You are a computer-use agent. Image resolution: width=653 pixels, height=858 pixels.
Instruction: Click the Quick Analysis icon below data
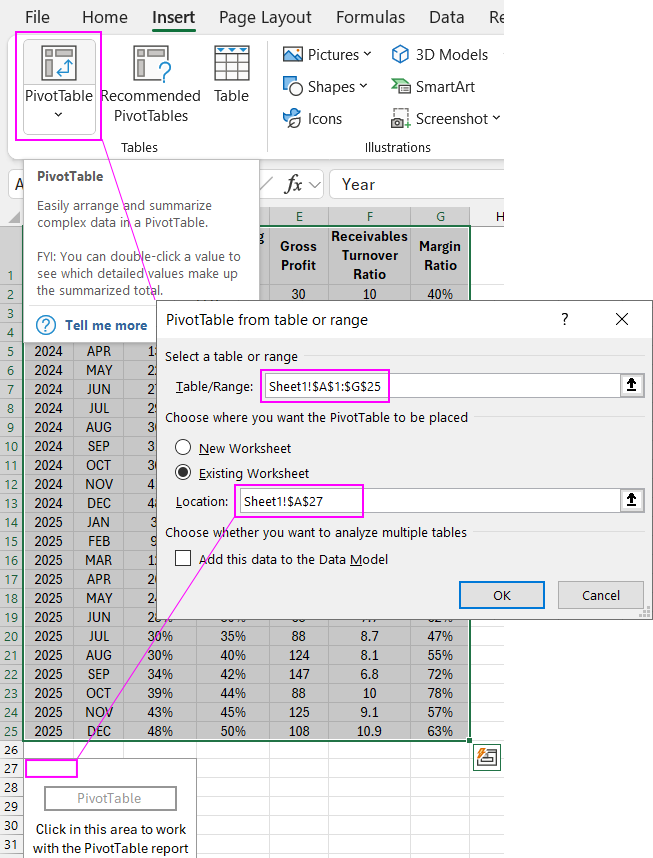click(x=486, y=757)
